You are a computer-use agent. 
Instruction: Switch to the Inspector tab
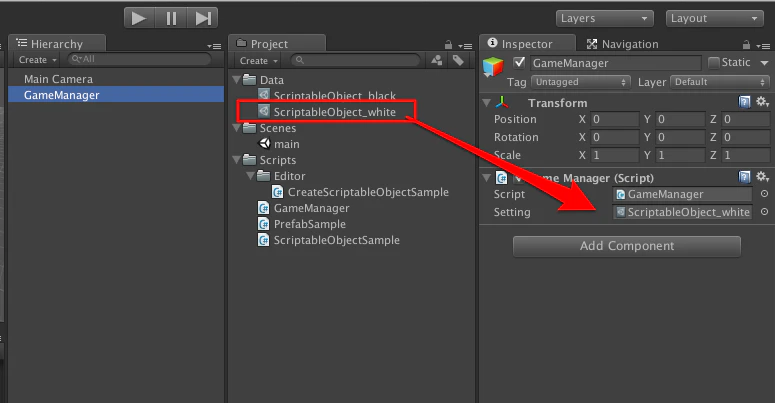click(x=527, y=44)
